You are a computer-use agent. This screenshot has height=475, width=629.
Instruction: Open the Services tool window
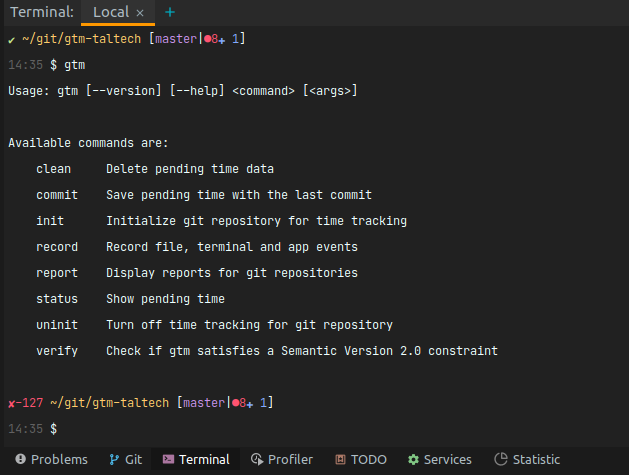click(x=440, y=459)
